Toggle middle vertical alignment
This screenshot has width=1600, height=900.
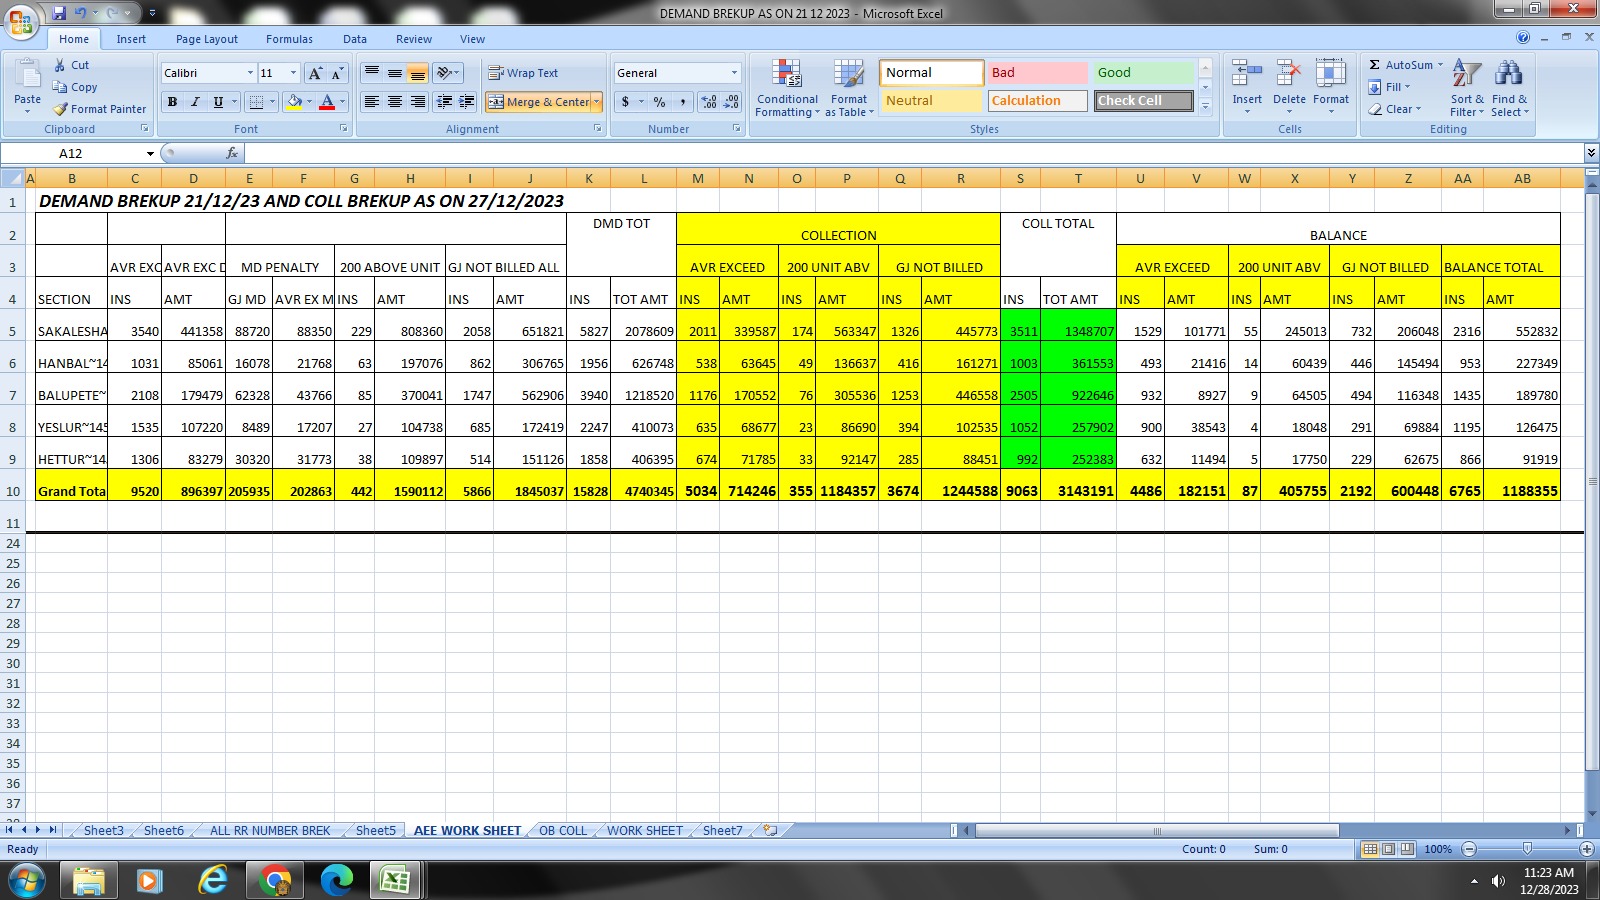tap(395, 73)
